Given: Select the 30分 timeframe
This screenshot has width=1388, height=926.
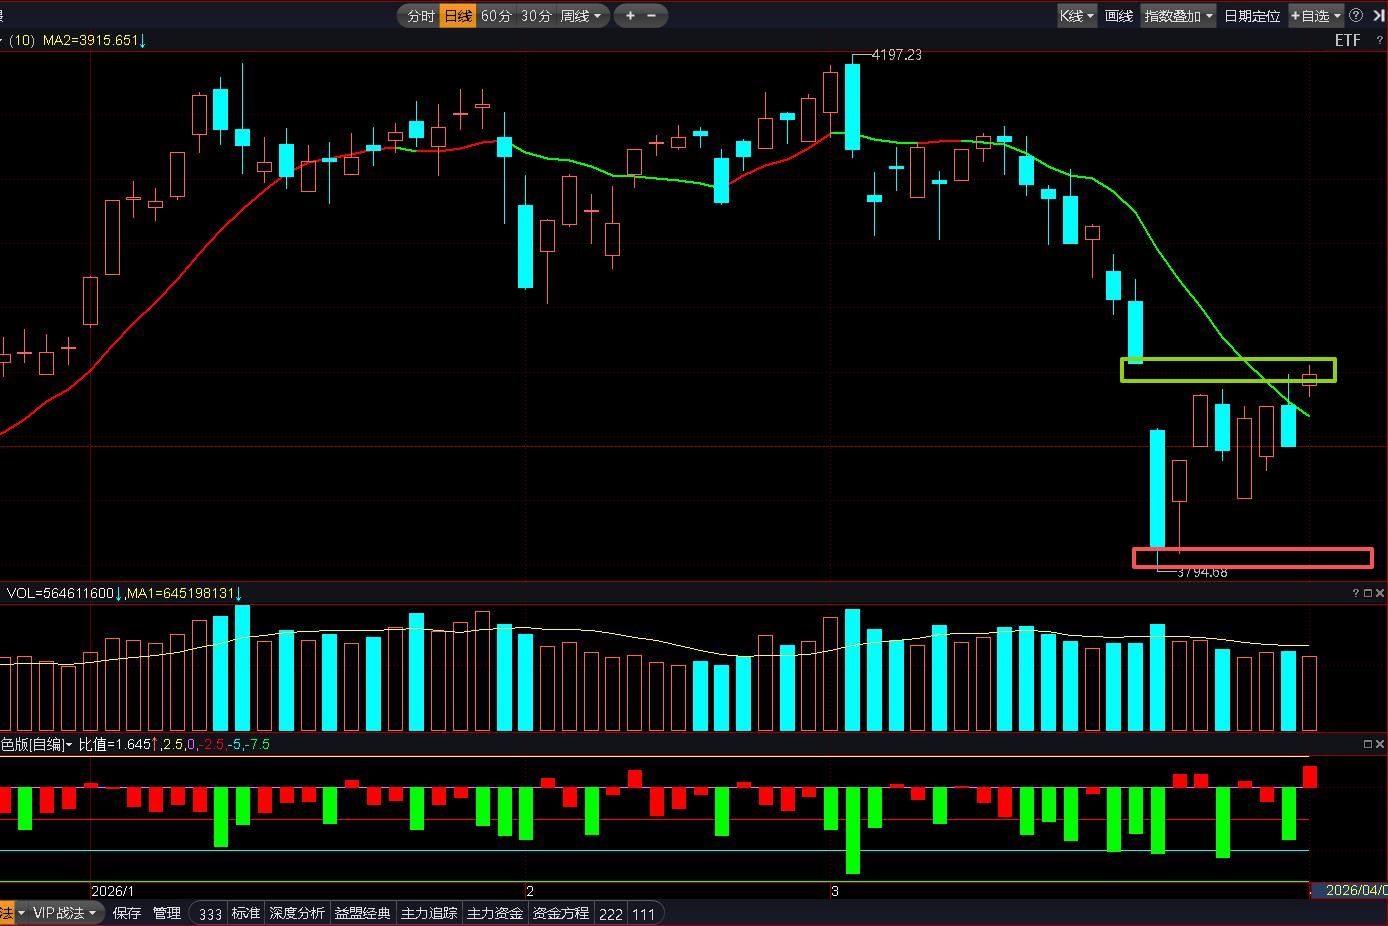Looking at the screenshot, I should coord(536,16).
